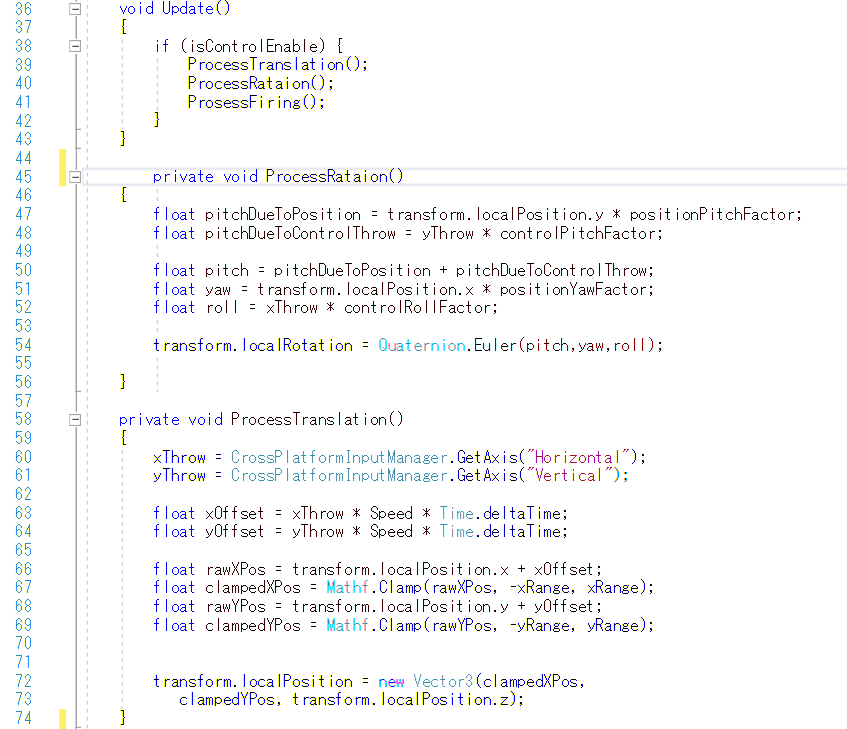Click the controlPitchFactor variable

pos(578,233)
